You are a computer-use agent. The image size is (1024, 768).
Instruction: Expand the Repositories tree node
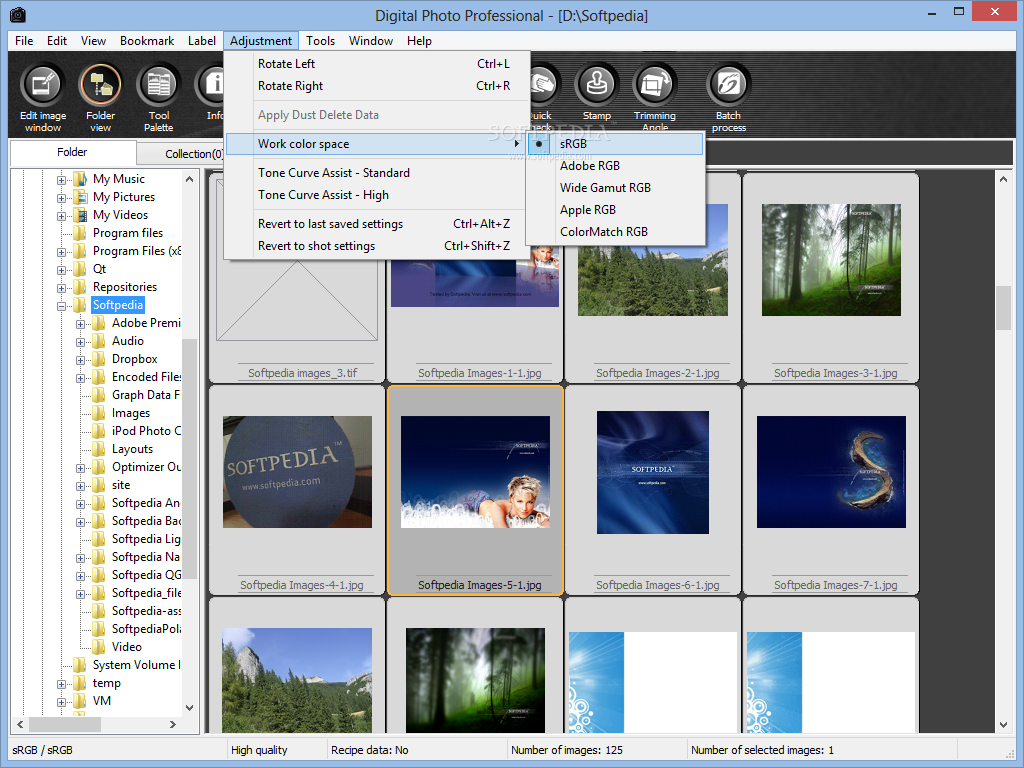61,287
